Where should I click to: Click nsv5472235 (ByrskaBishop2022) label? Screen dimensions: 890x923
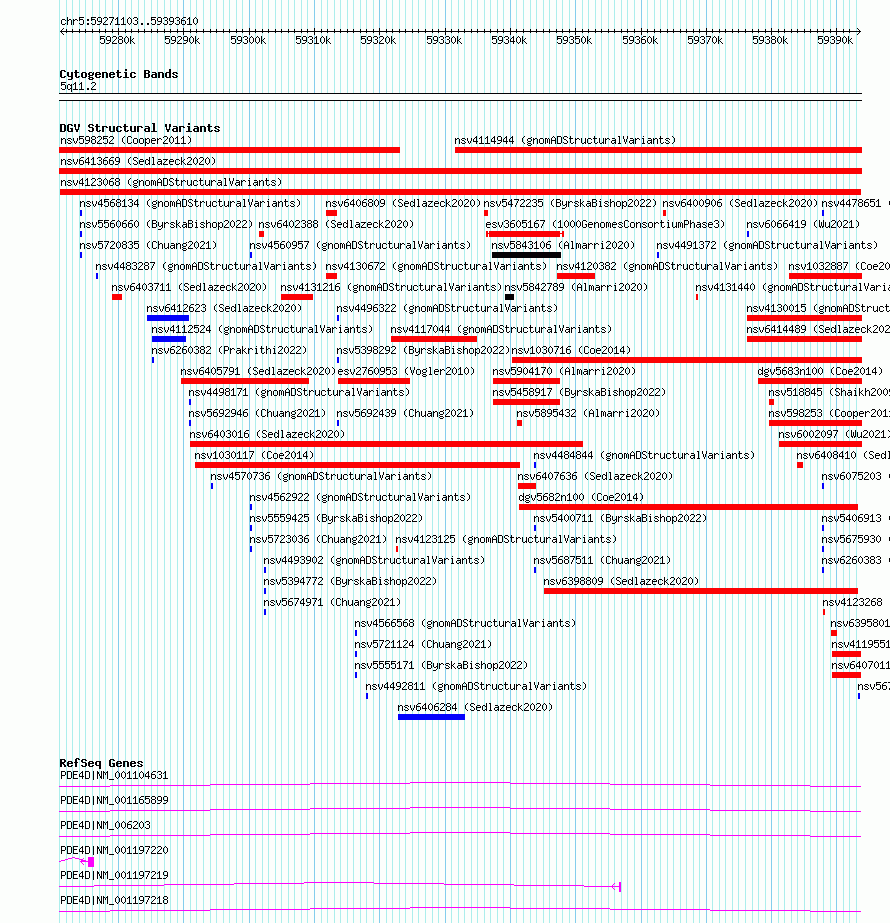point(570,203)
